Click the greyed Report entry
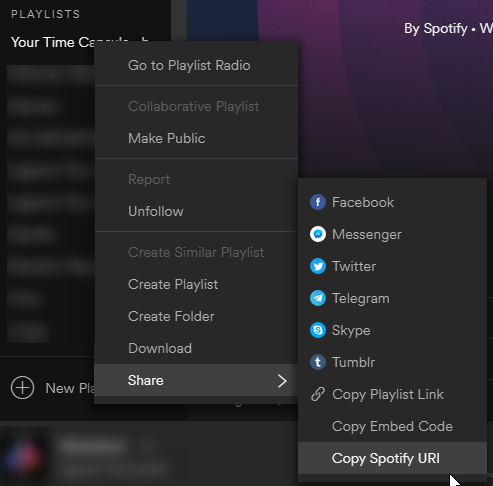This screenshot has width=493, height=486. pyautogui.click(x=196, y=179)
